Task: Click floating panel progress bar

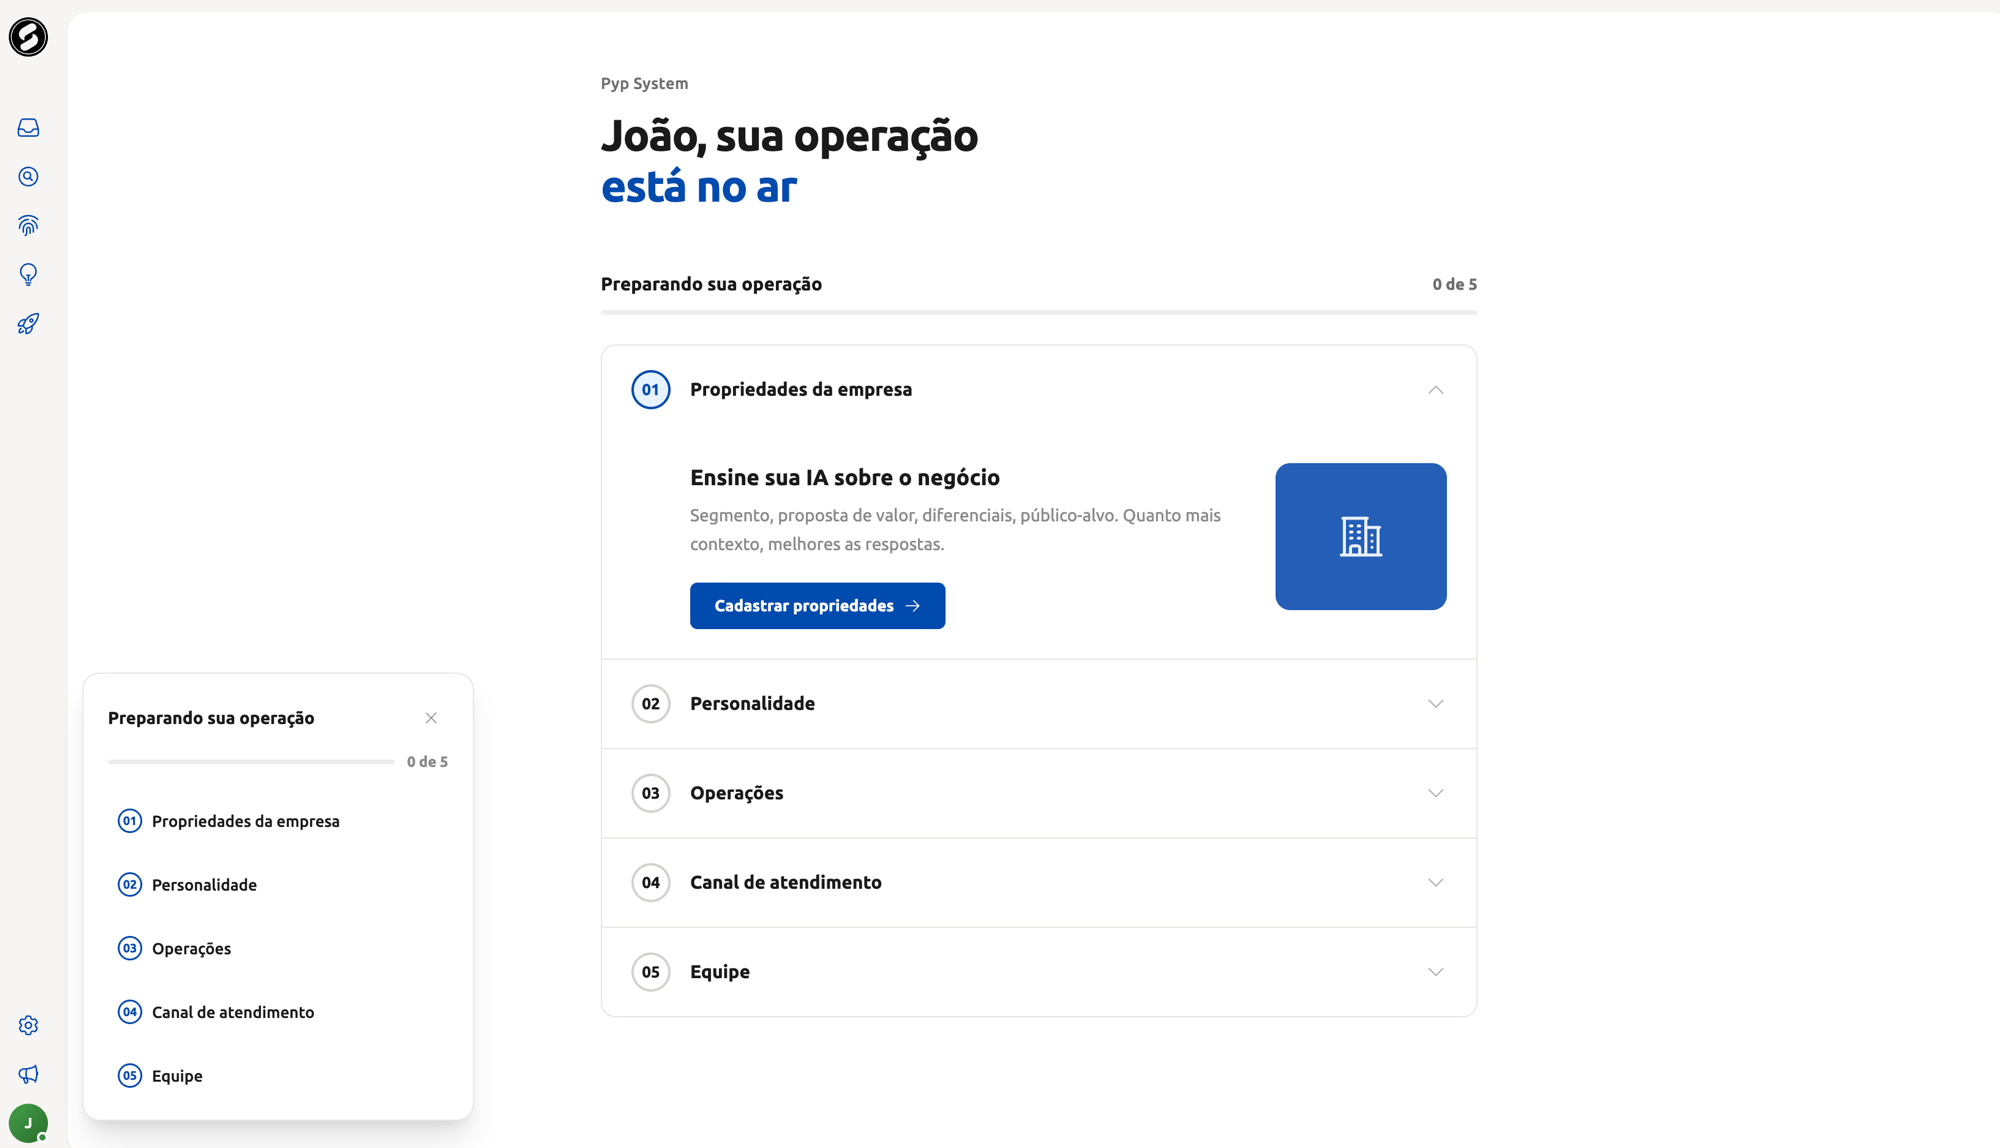Action: [x=251, y=762]
